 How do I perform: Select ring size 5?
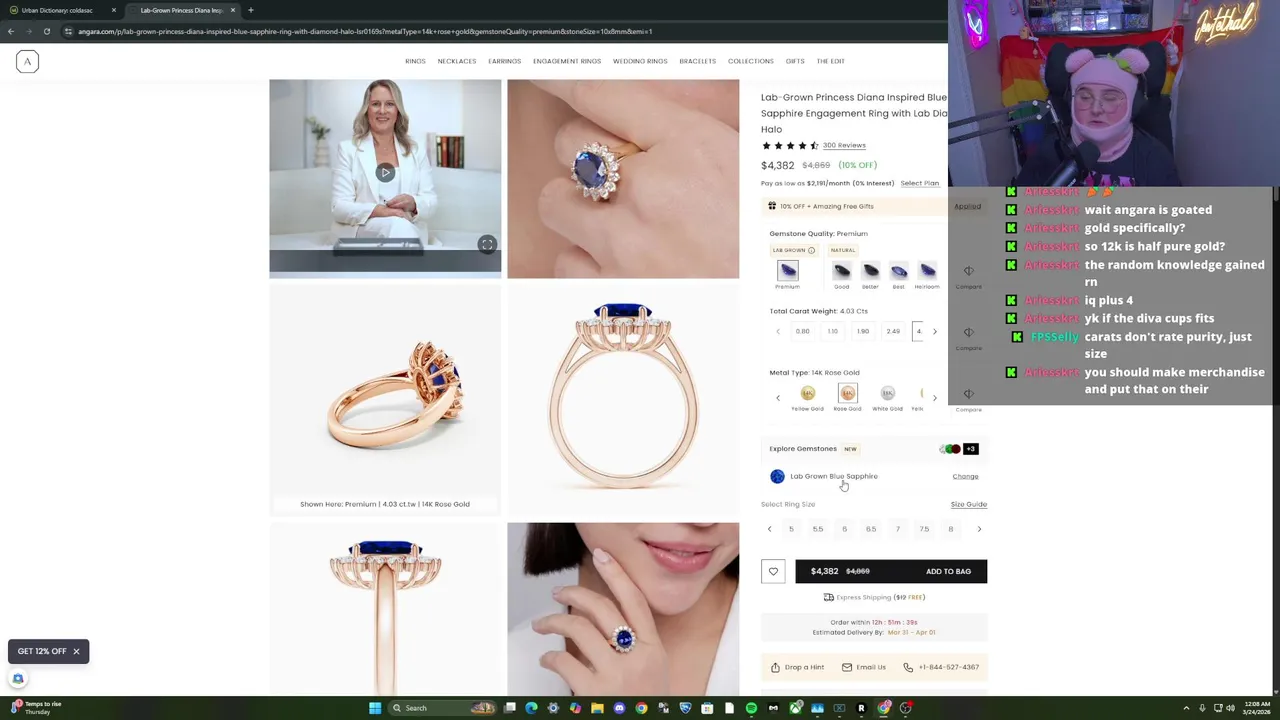(791, 529)
